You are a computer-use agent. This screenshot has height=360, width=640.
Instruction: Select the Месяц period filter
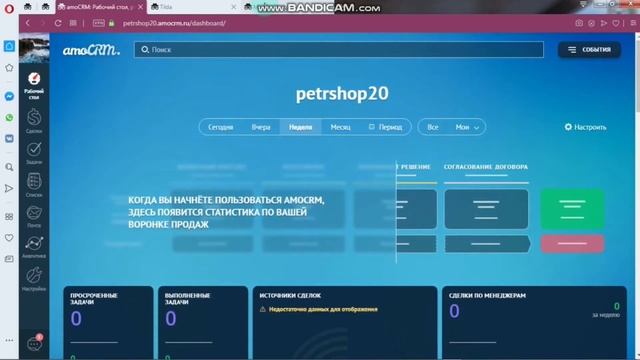(340, 127)
